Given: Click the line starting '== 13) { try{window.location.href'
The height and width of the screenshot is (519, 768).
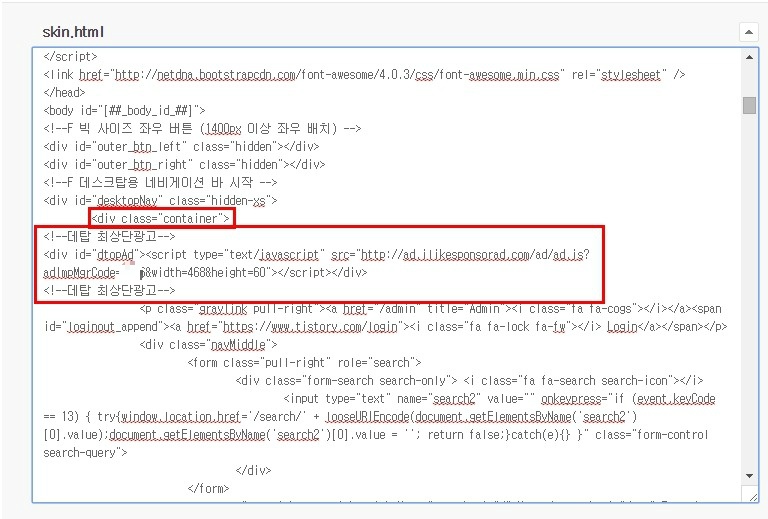Looking at the screenshot, I should [x=340, y=417].
